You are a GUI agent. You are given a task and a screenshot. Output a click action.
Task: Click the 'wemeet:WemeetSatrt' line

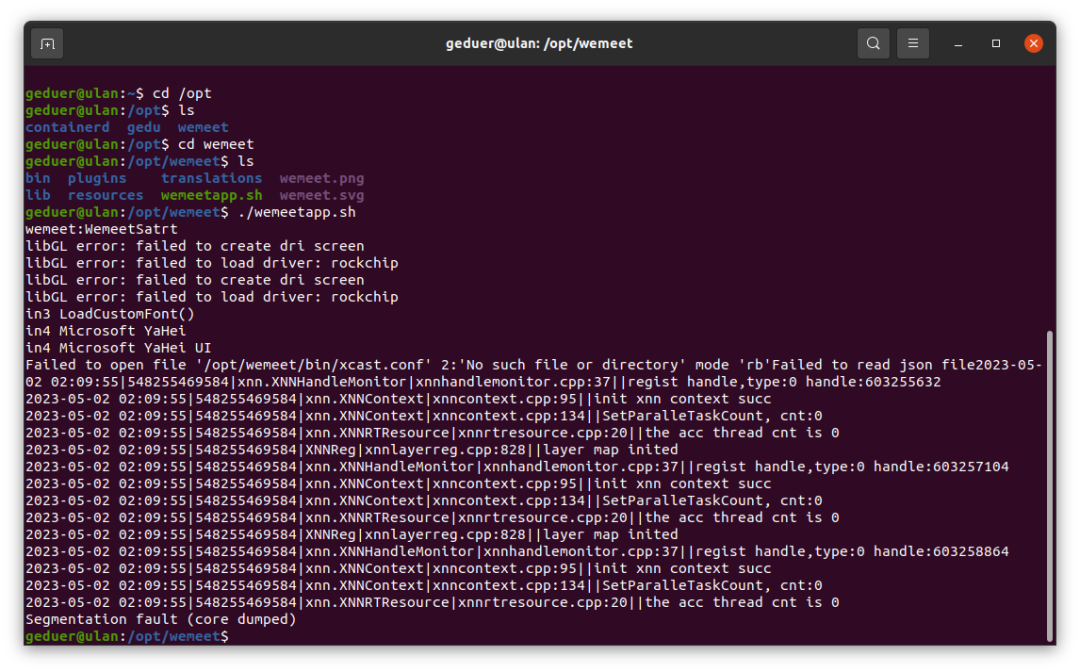(x=101, y=229)
